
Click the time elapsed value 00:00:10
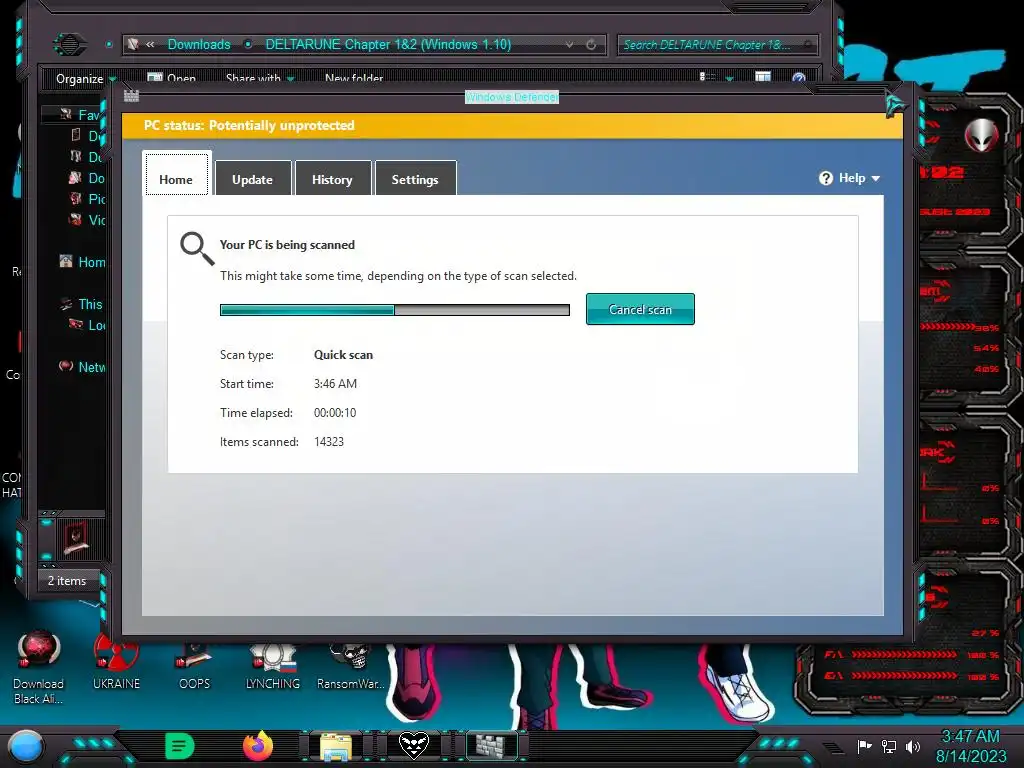(x=335, y=413)
